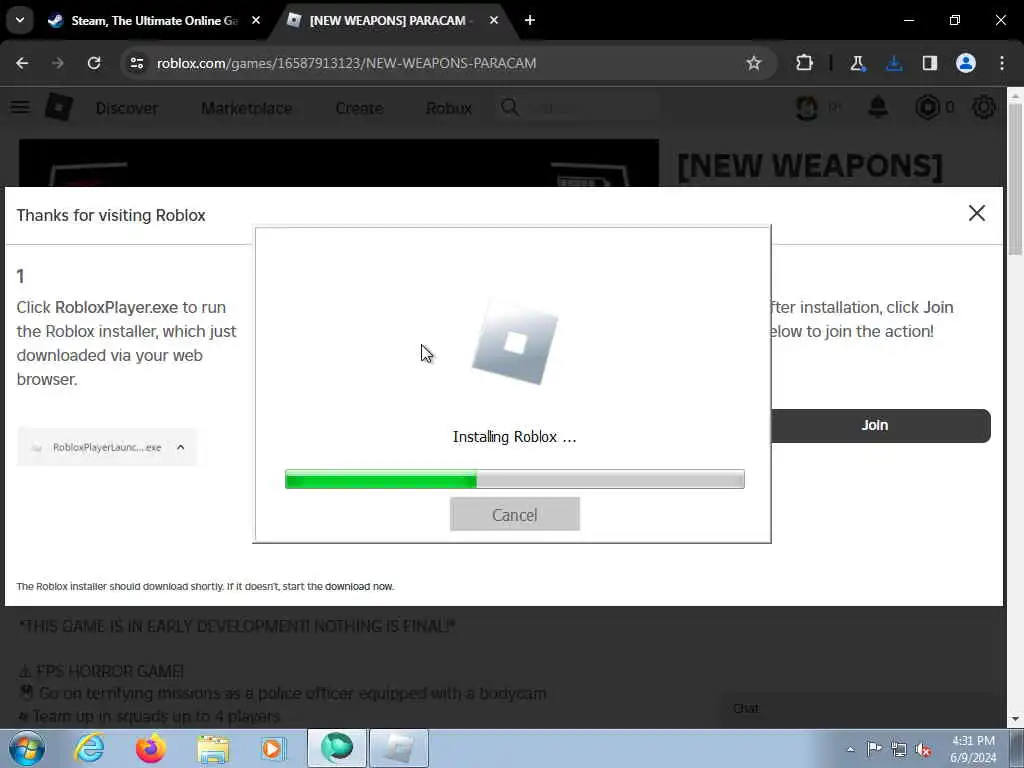Click the Installing Roblox progress bar
Image resolution: width=1024 pixels, height=768 pixels.
[515, 479]
